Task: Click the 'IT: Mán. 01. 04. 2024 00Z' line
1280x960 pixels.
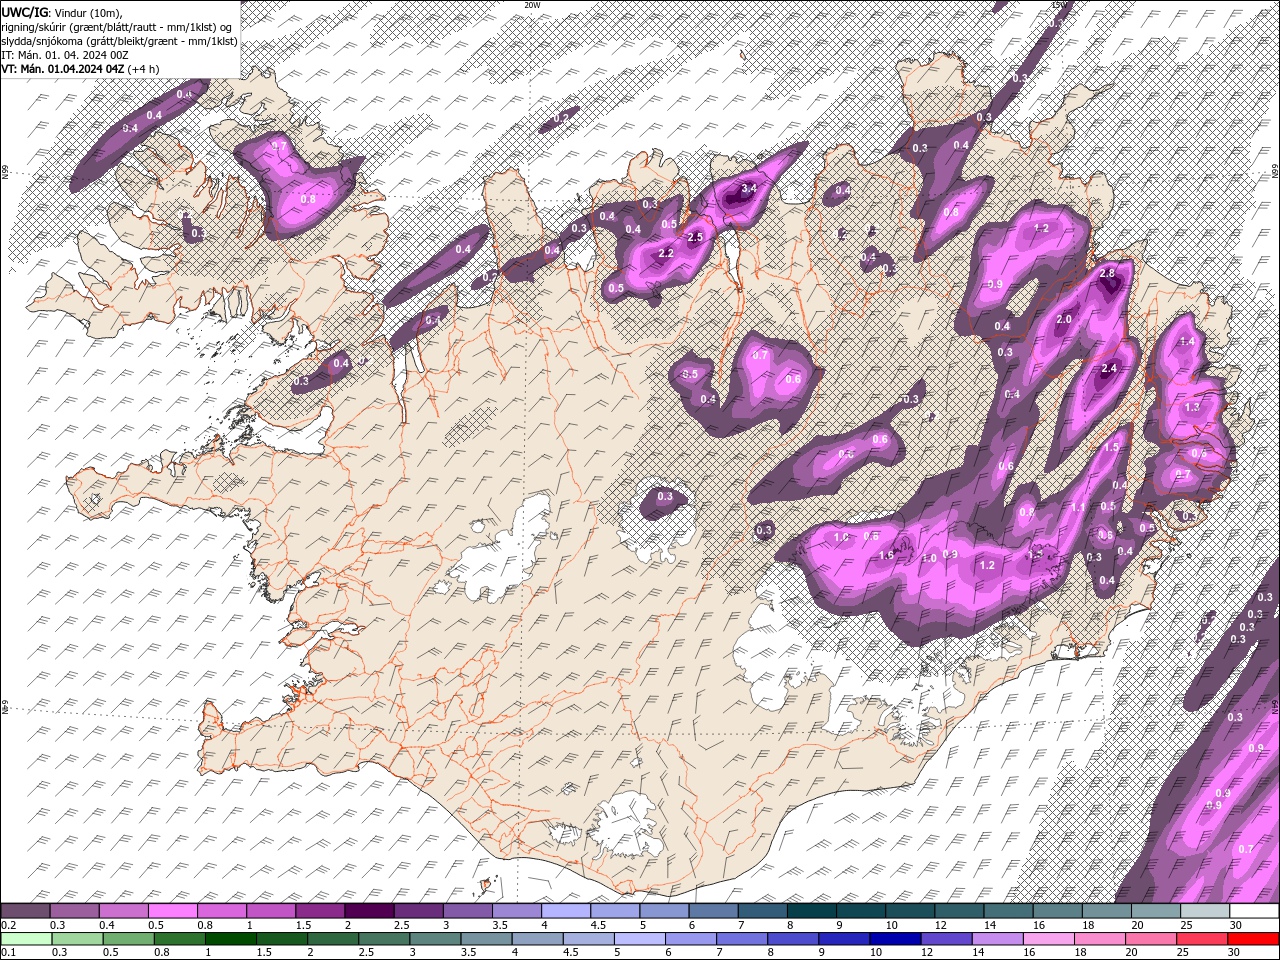Action: 64,55
